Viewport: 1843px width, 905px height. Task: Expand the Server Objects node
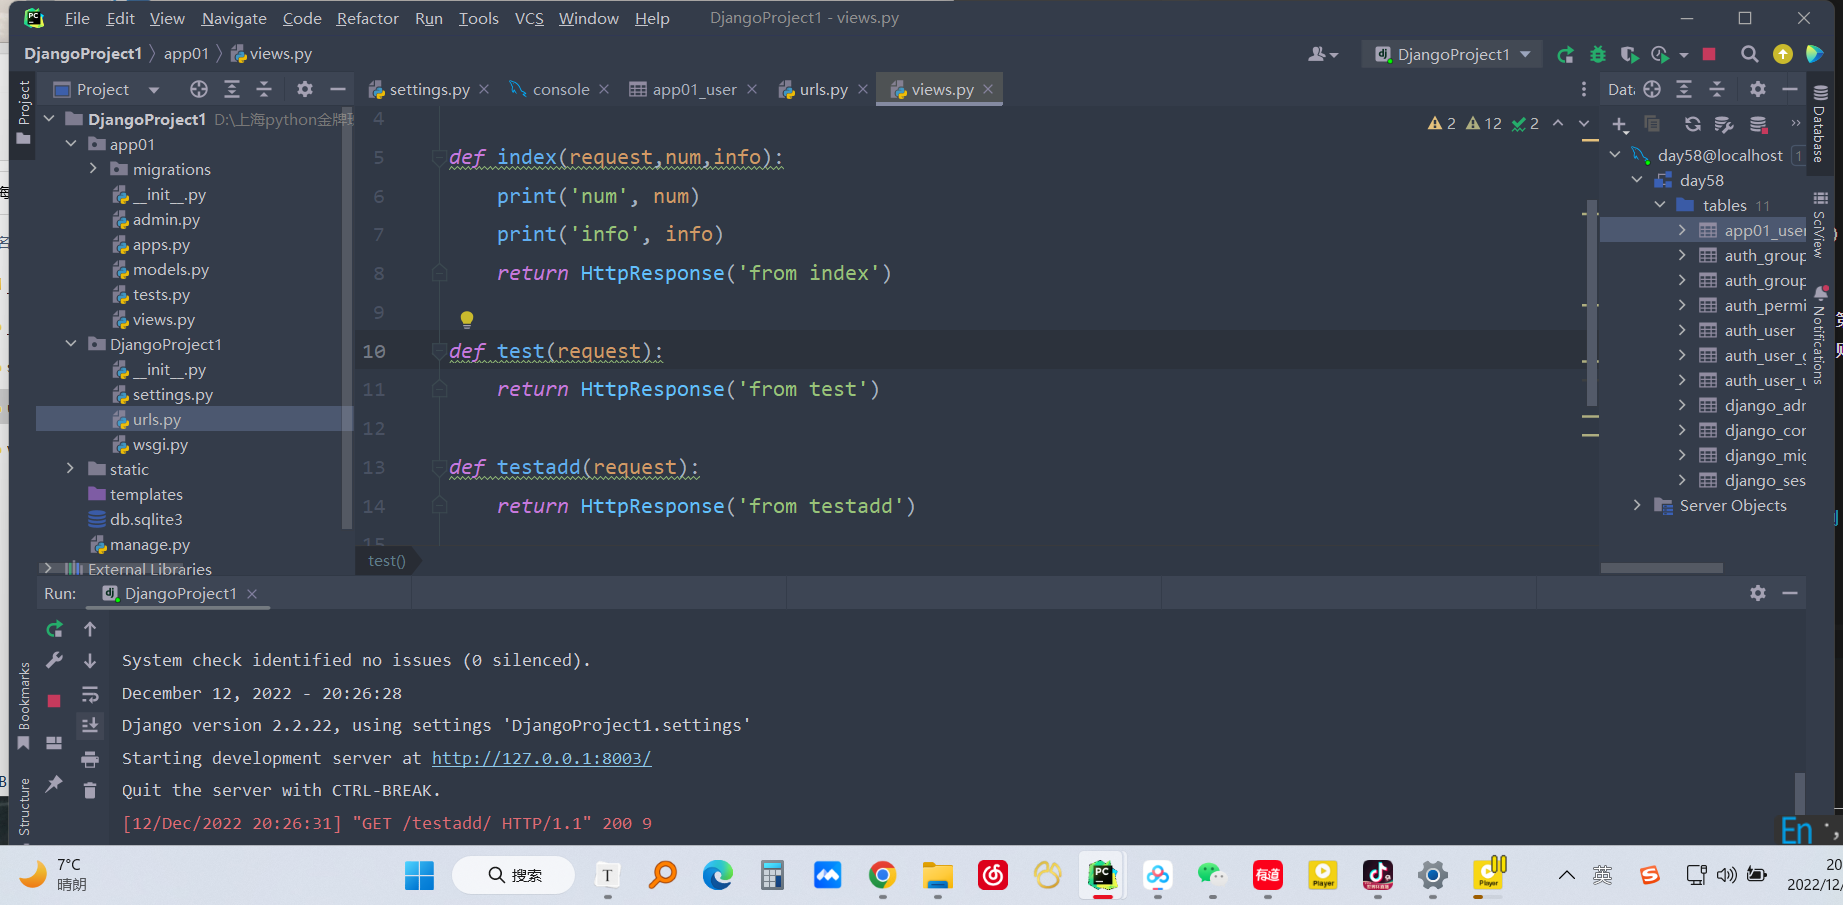pyautogui.click(x=1637, y=505)
